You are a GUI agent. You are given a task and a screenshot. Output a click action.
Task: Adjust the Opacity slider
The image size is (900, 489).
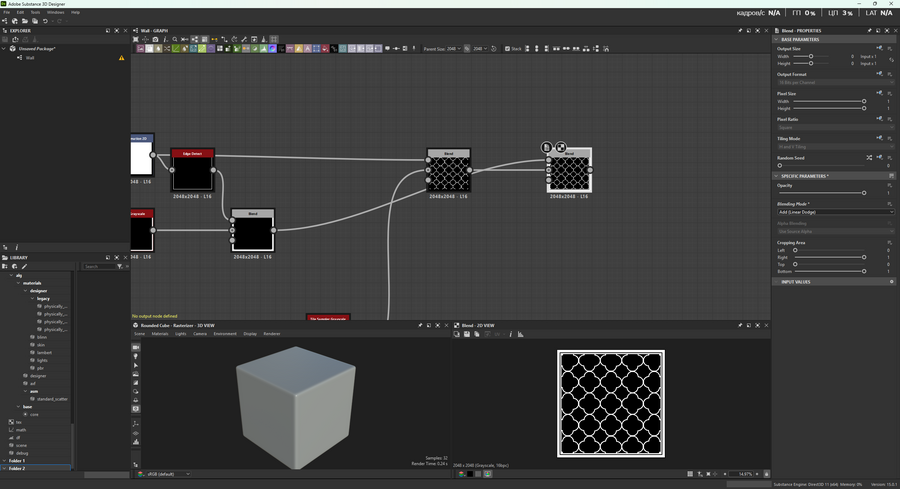click(863, 193)
